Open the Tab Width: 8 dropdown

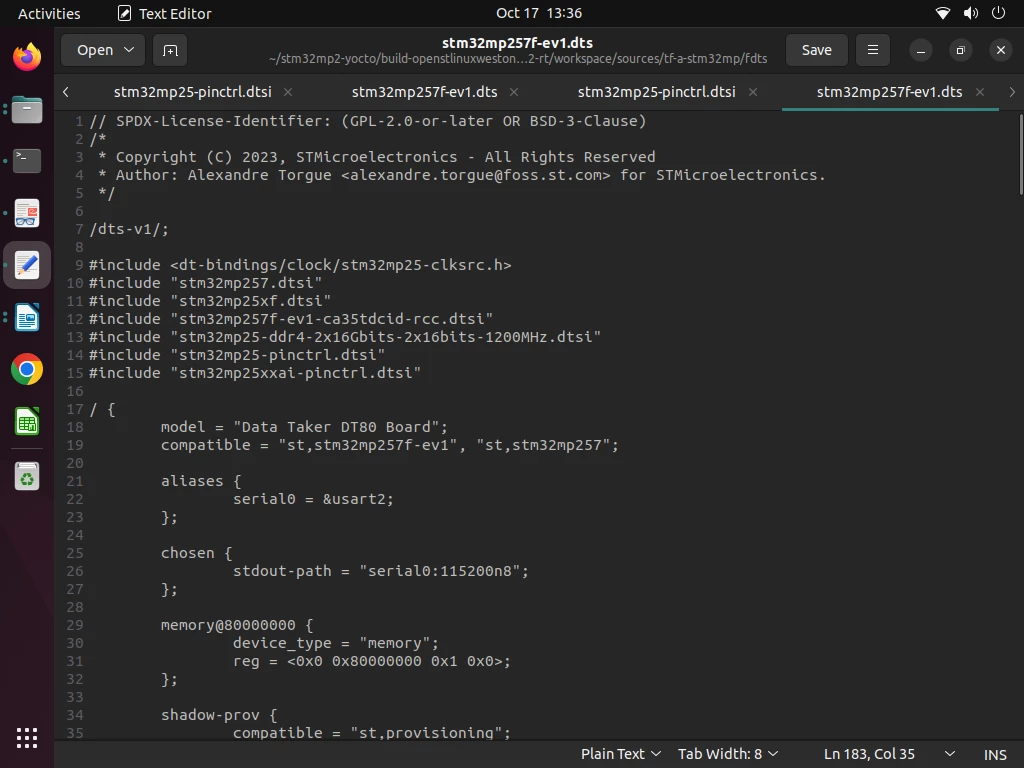click(728, 754)
